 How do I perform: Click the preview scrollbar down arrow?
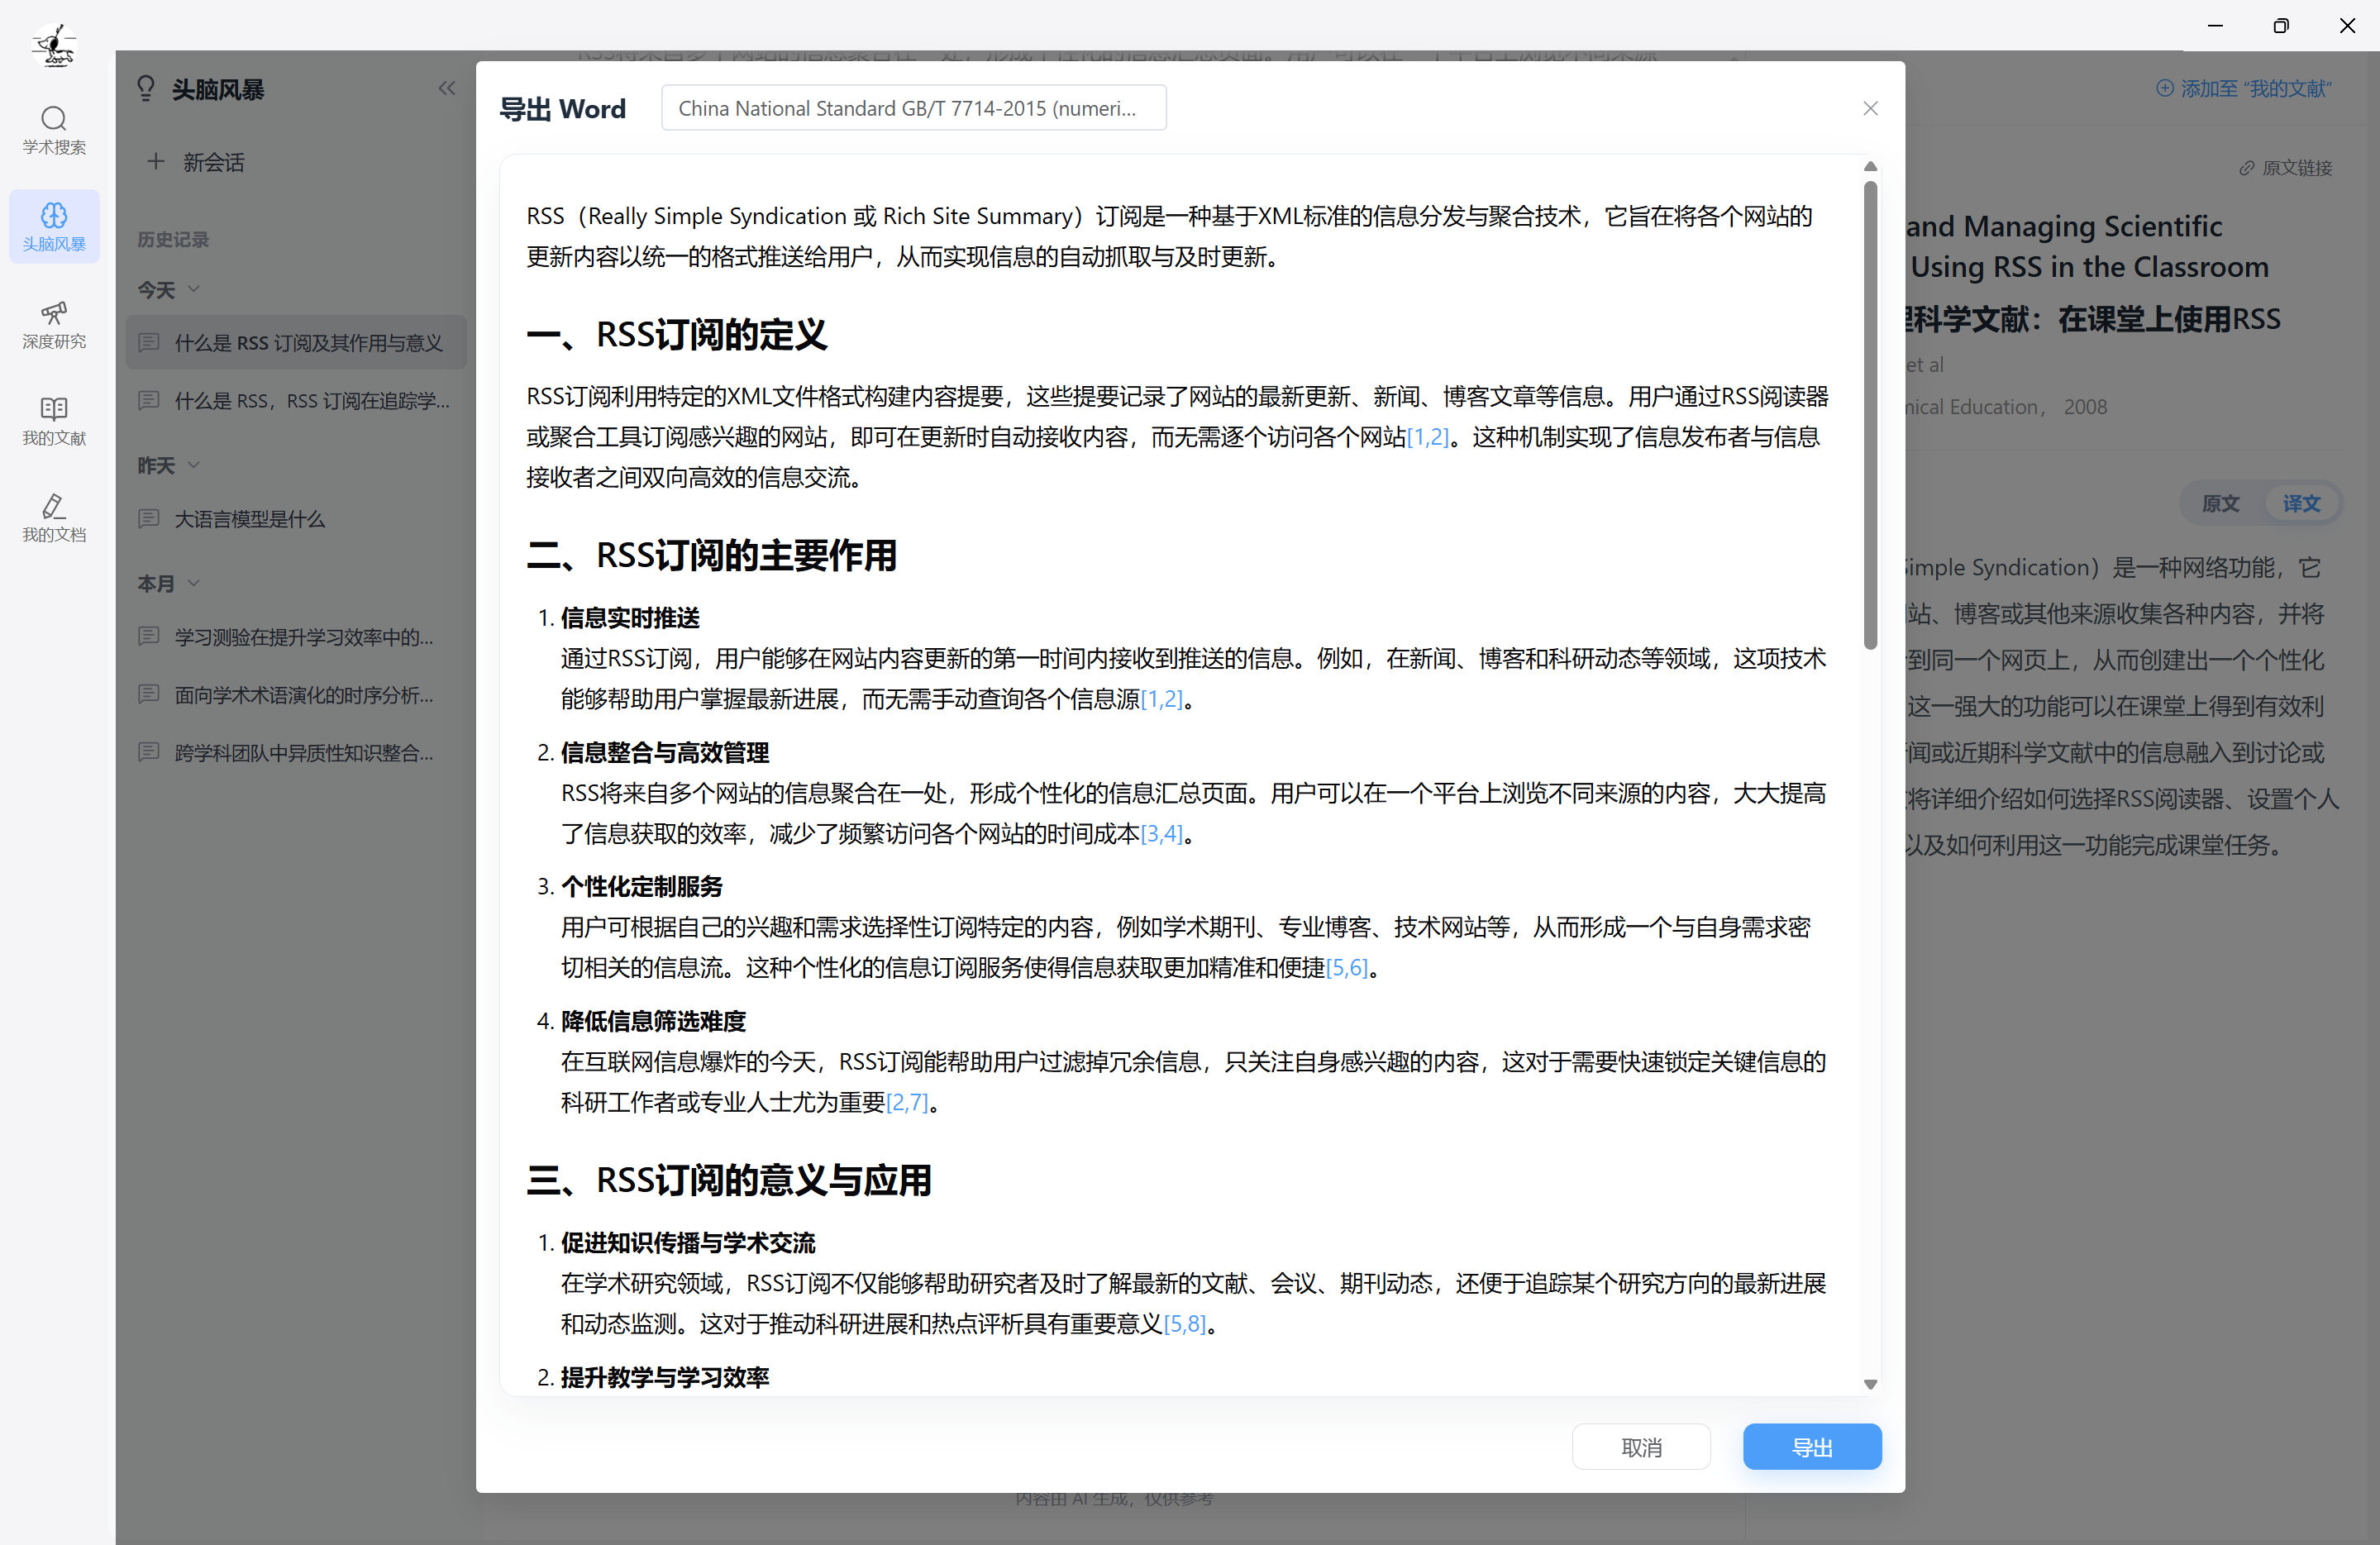(1870, 1385)
